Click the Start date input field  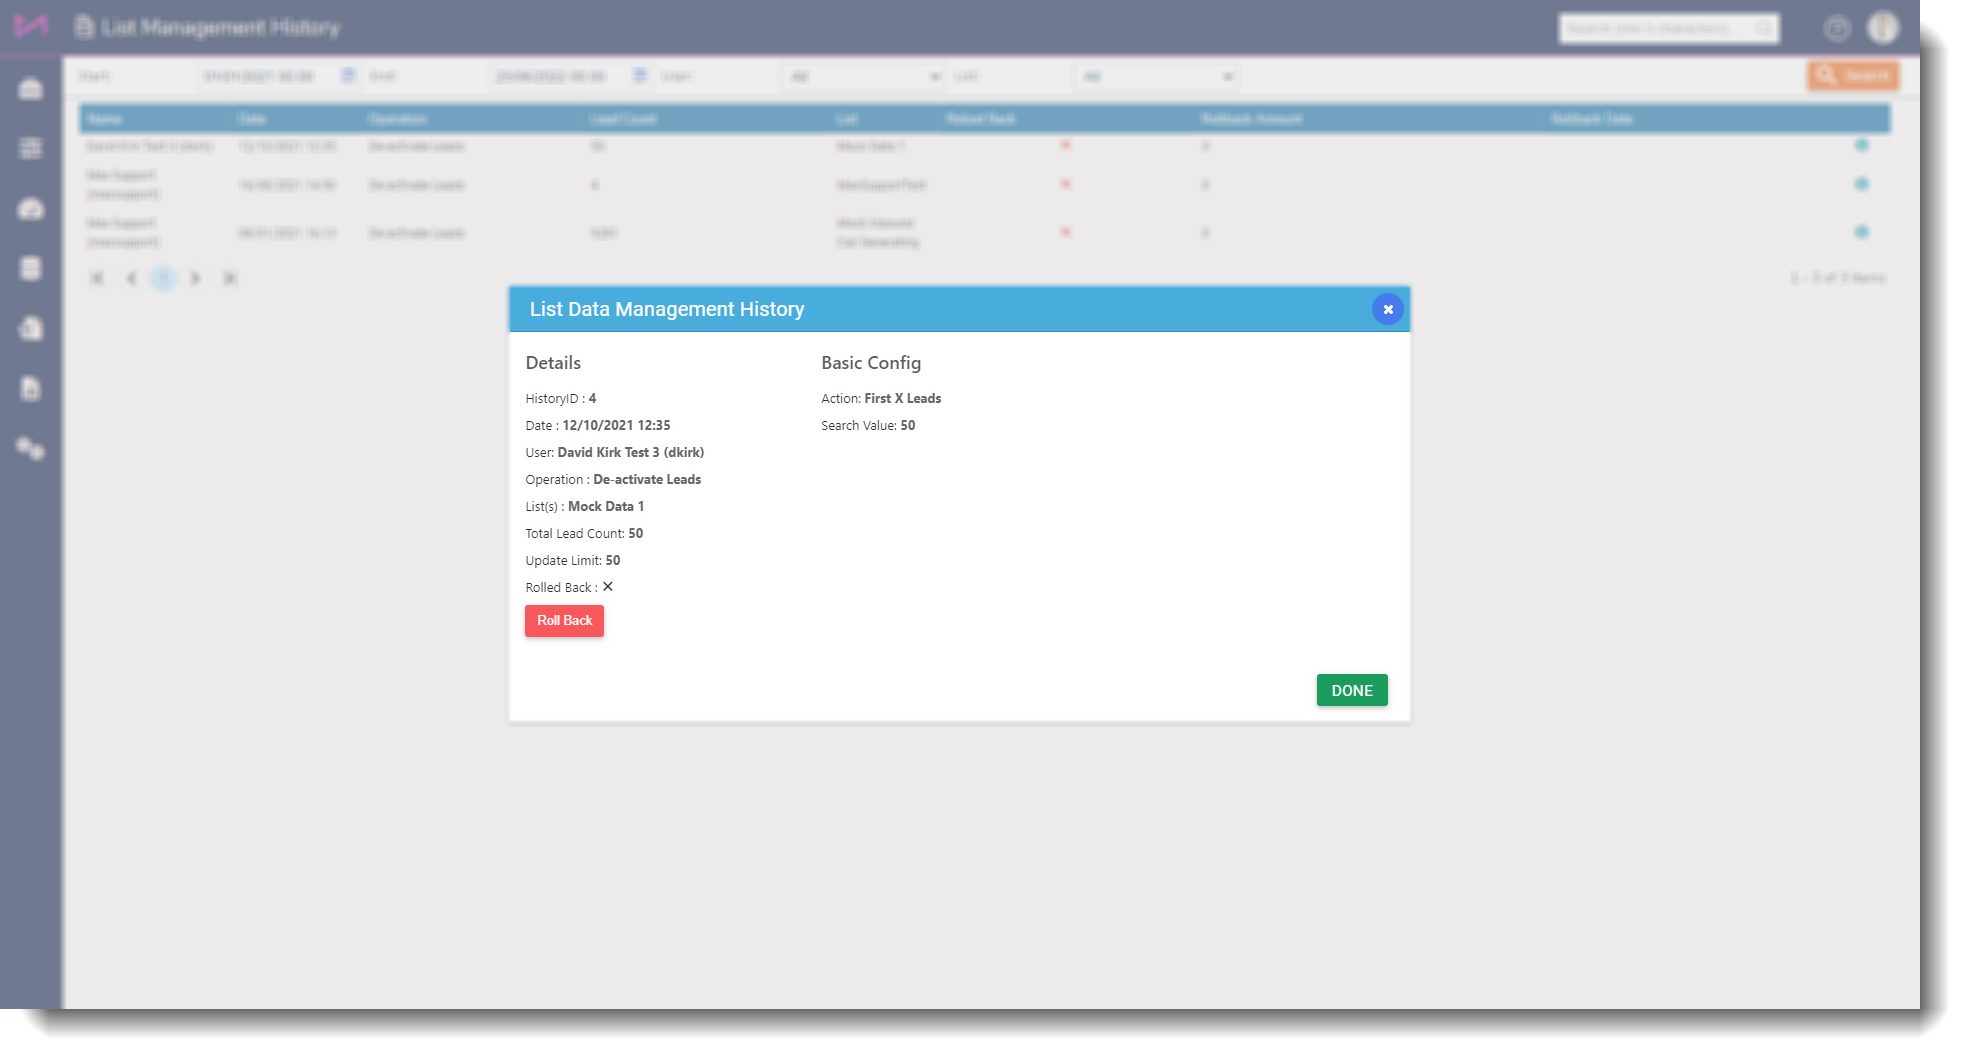267,76
